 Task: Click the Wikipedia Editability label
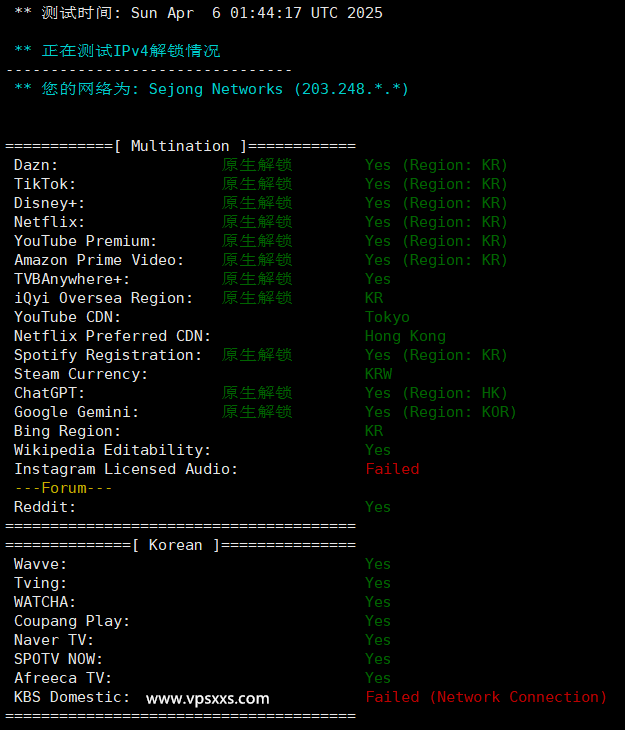(112, 450)
